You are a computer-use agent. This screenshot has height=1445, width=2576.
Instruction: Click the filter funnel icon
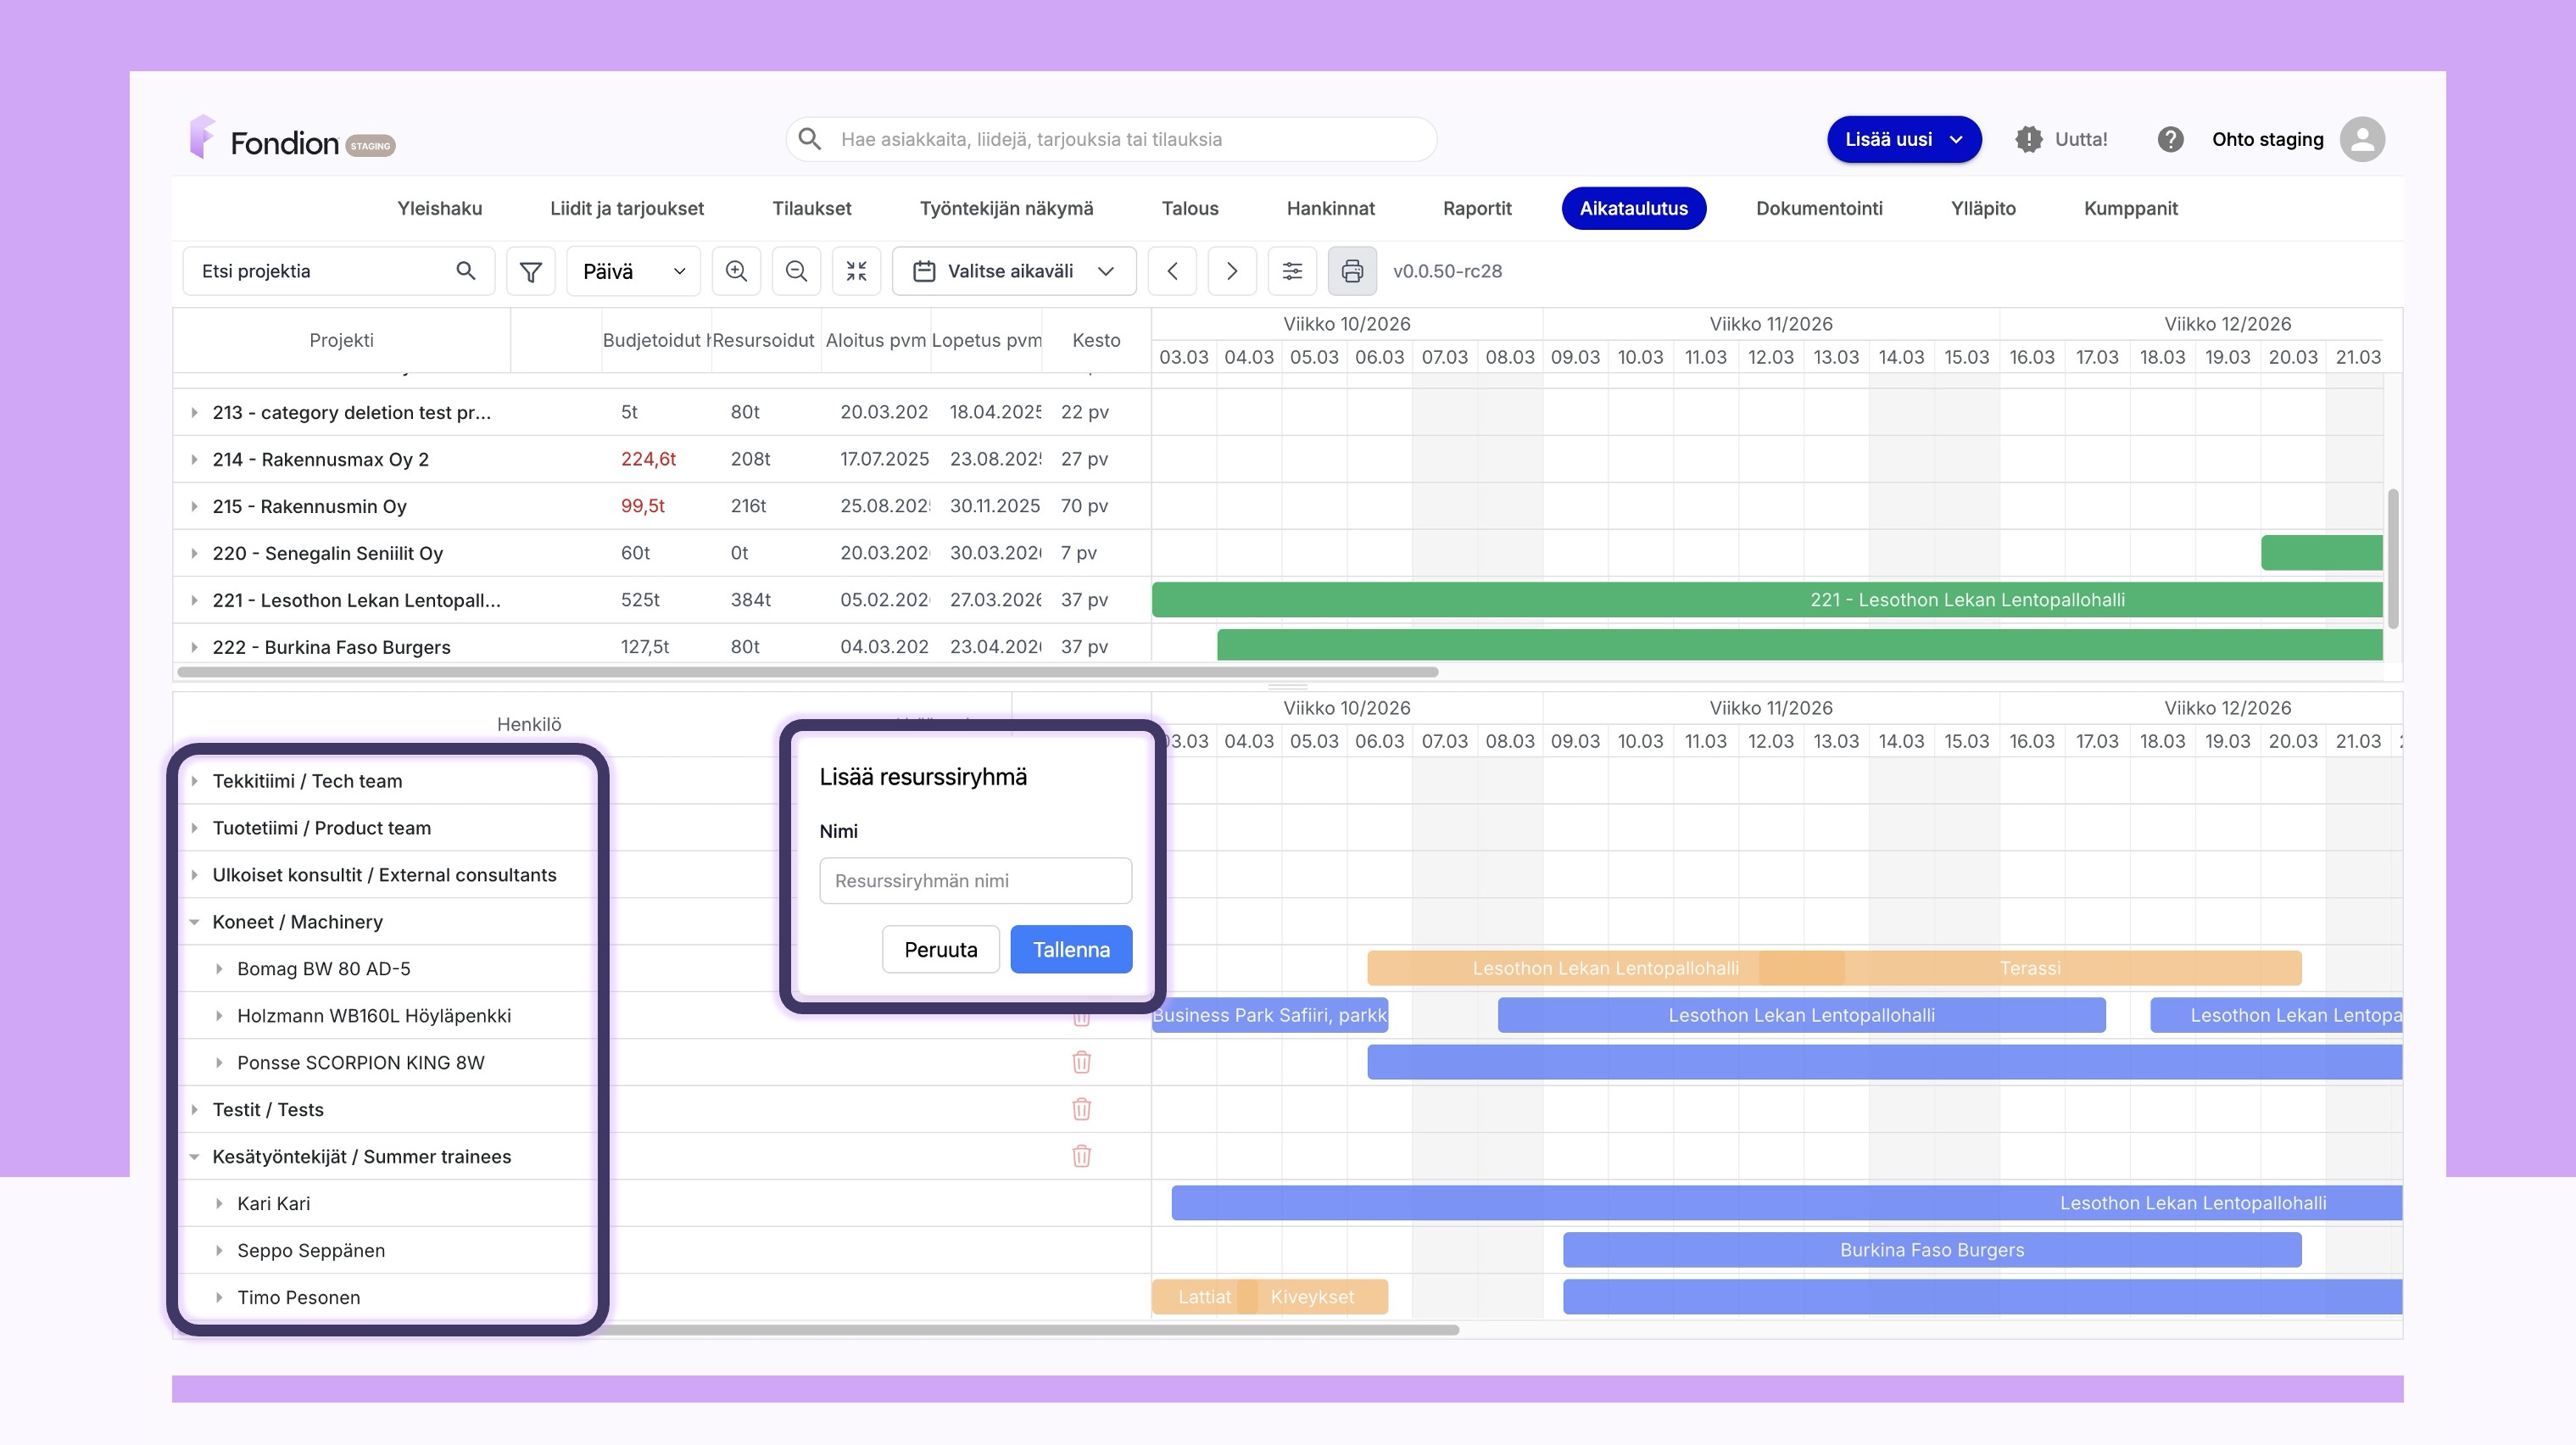[x=530, y=271]
